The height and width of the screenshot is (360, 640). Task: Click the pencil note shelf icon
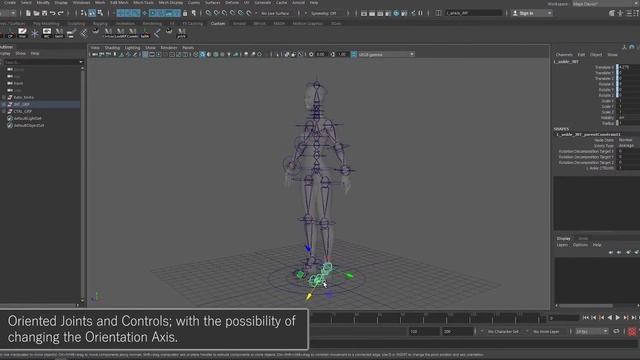click(22, 33)
